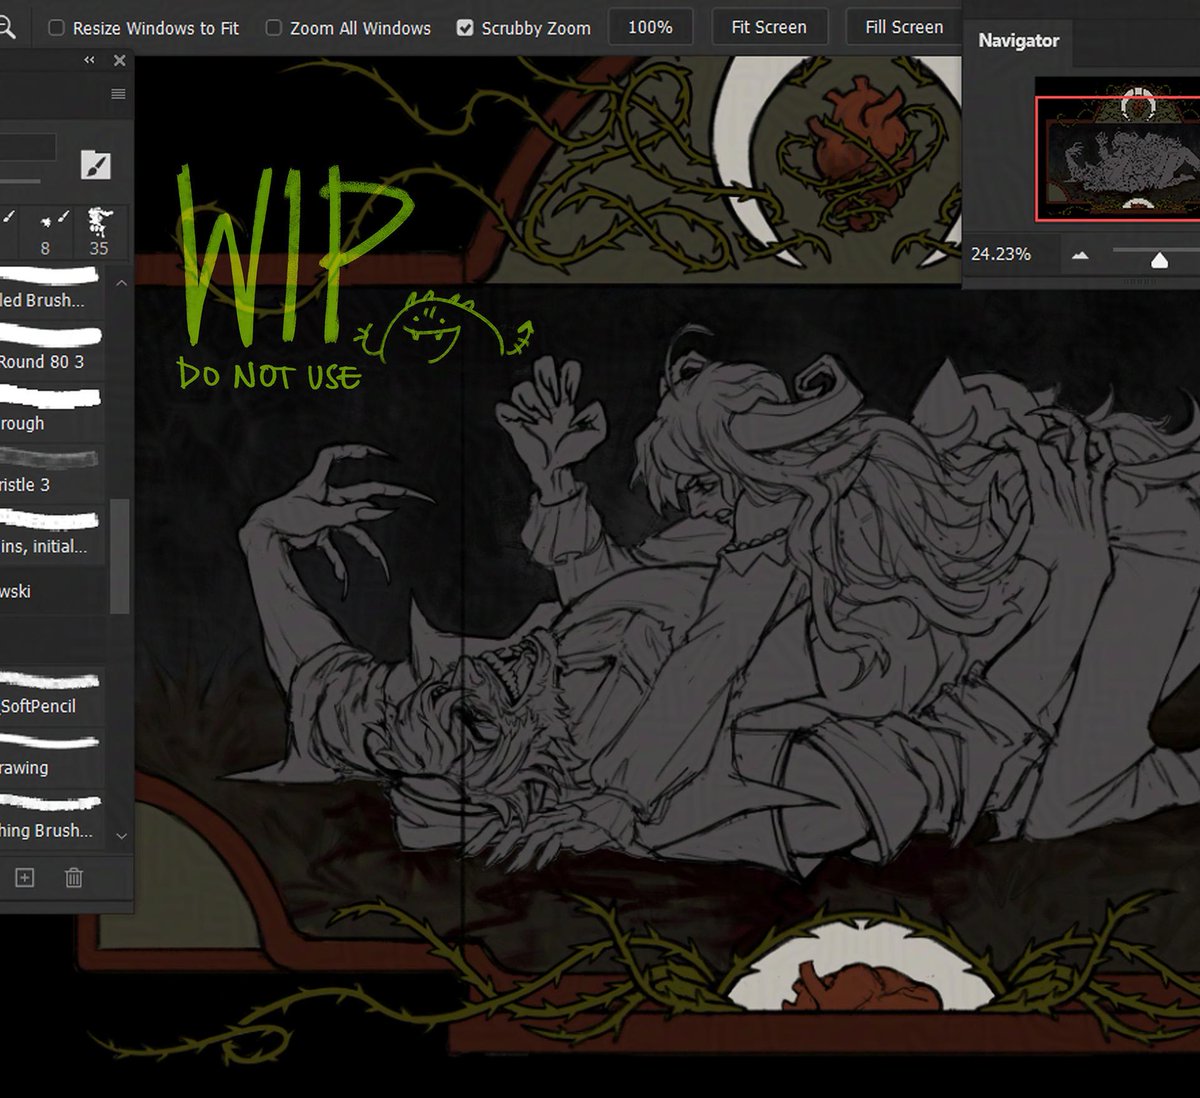Click the Fit Screen button
Screen dimensions: 1200x1098
coord(769,26)
